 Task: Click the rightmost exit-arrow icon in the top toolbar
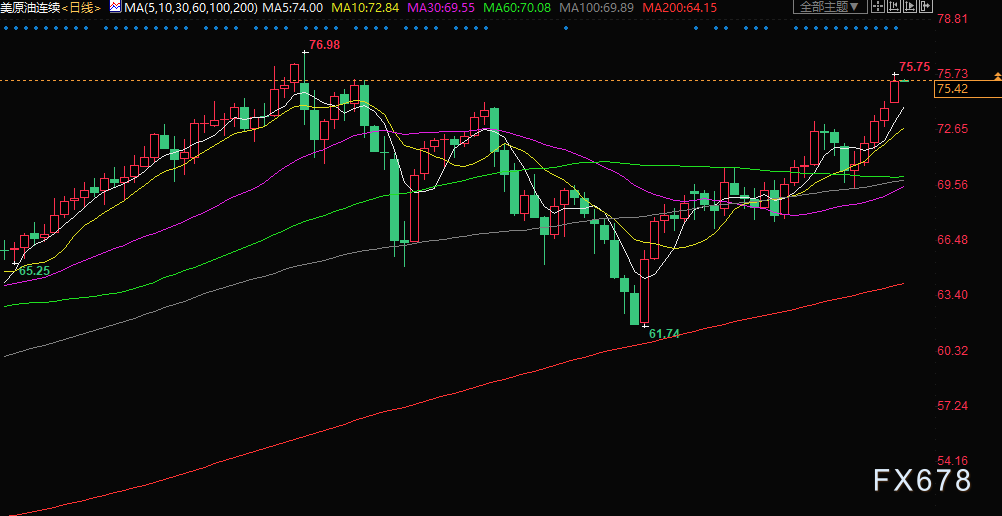[927, 7]
